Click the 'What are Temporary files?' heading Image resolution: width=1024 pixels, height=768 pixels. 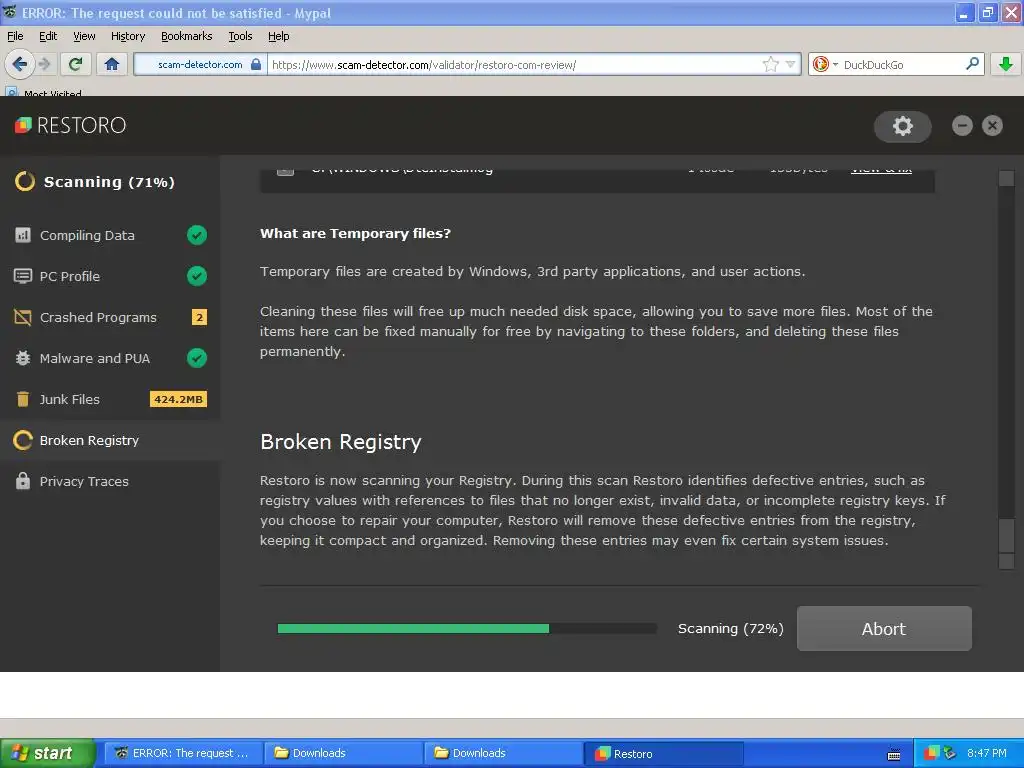(355, 233)
